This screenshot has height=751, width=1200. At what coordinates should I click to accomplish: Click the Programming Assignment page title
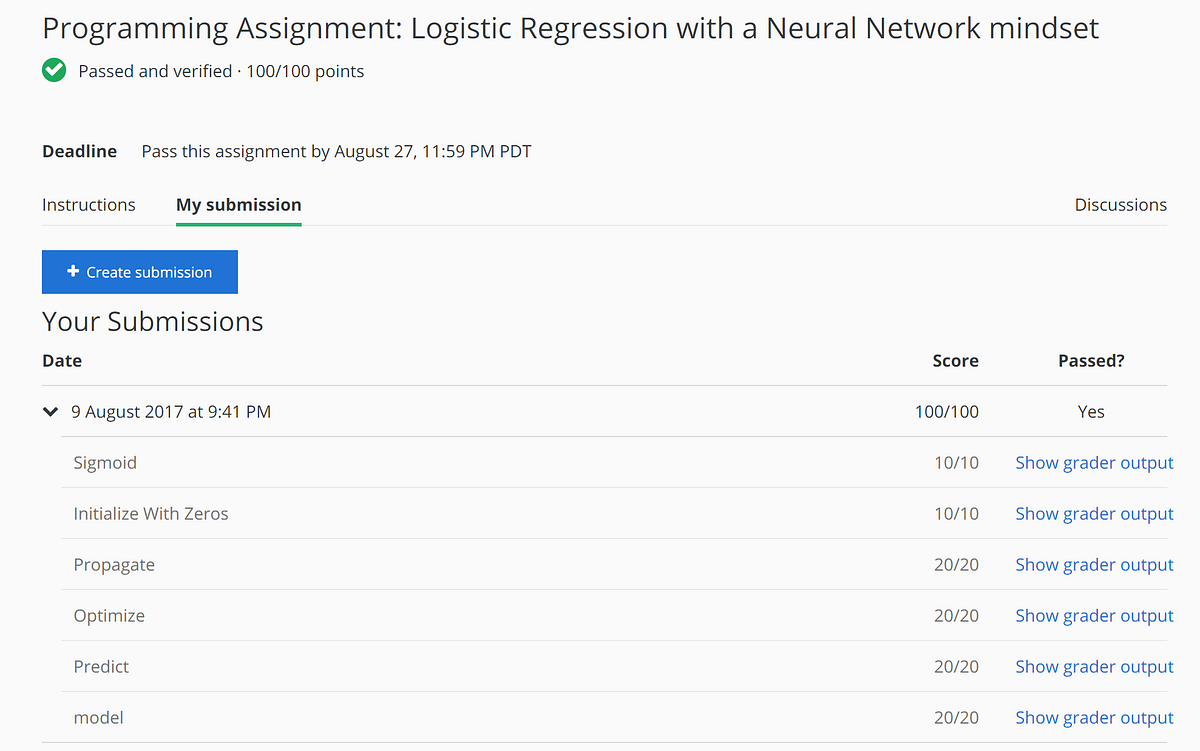click(570, 28)
